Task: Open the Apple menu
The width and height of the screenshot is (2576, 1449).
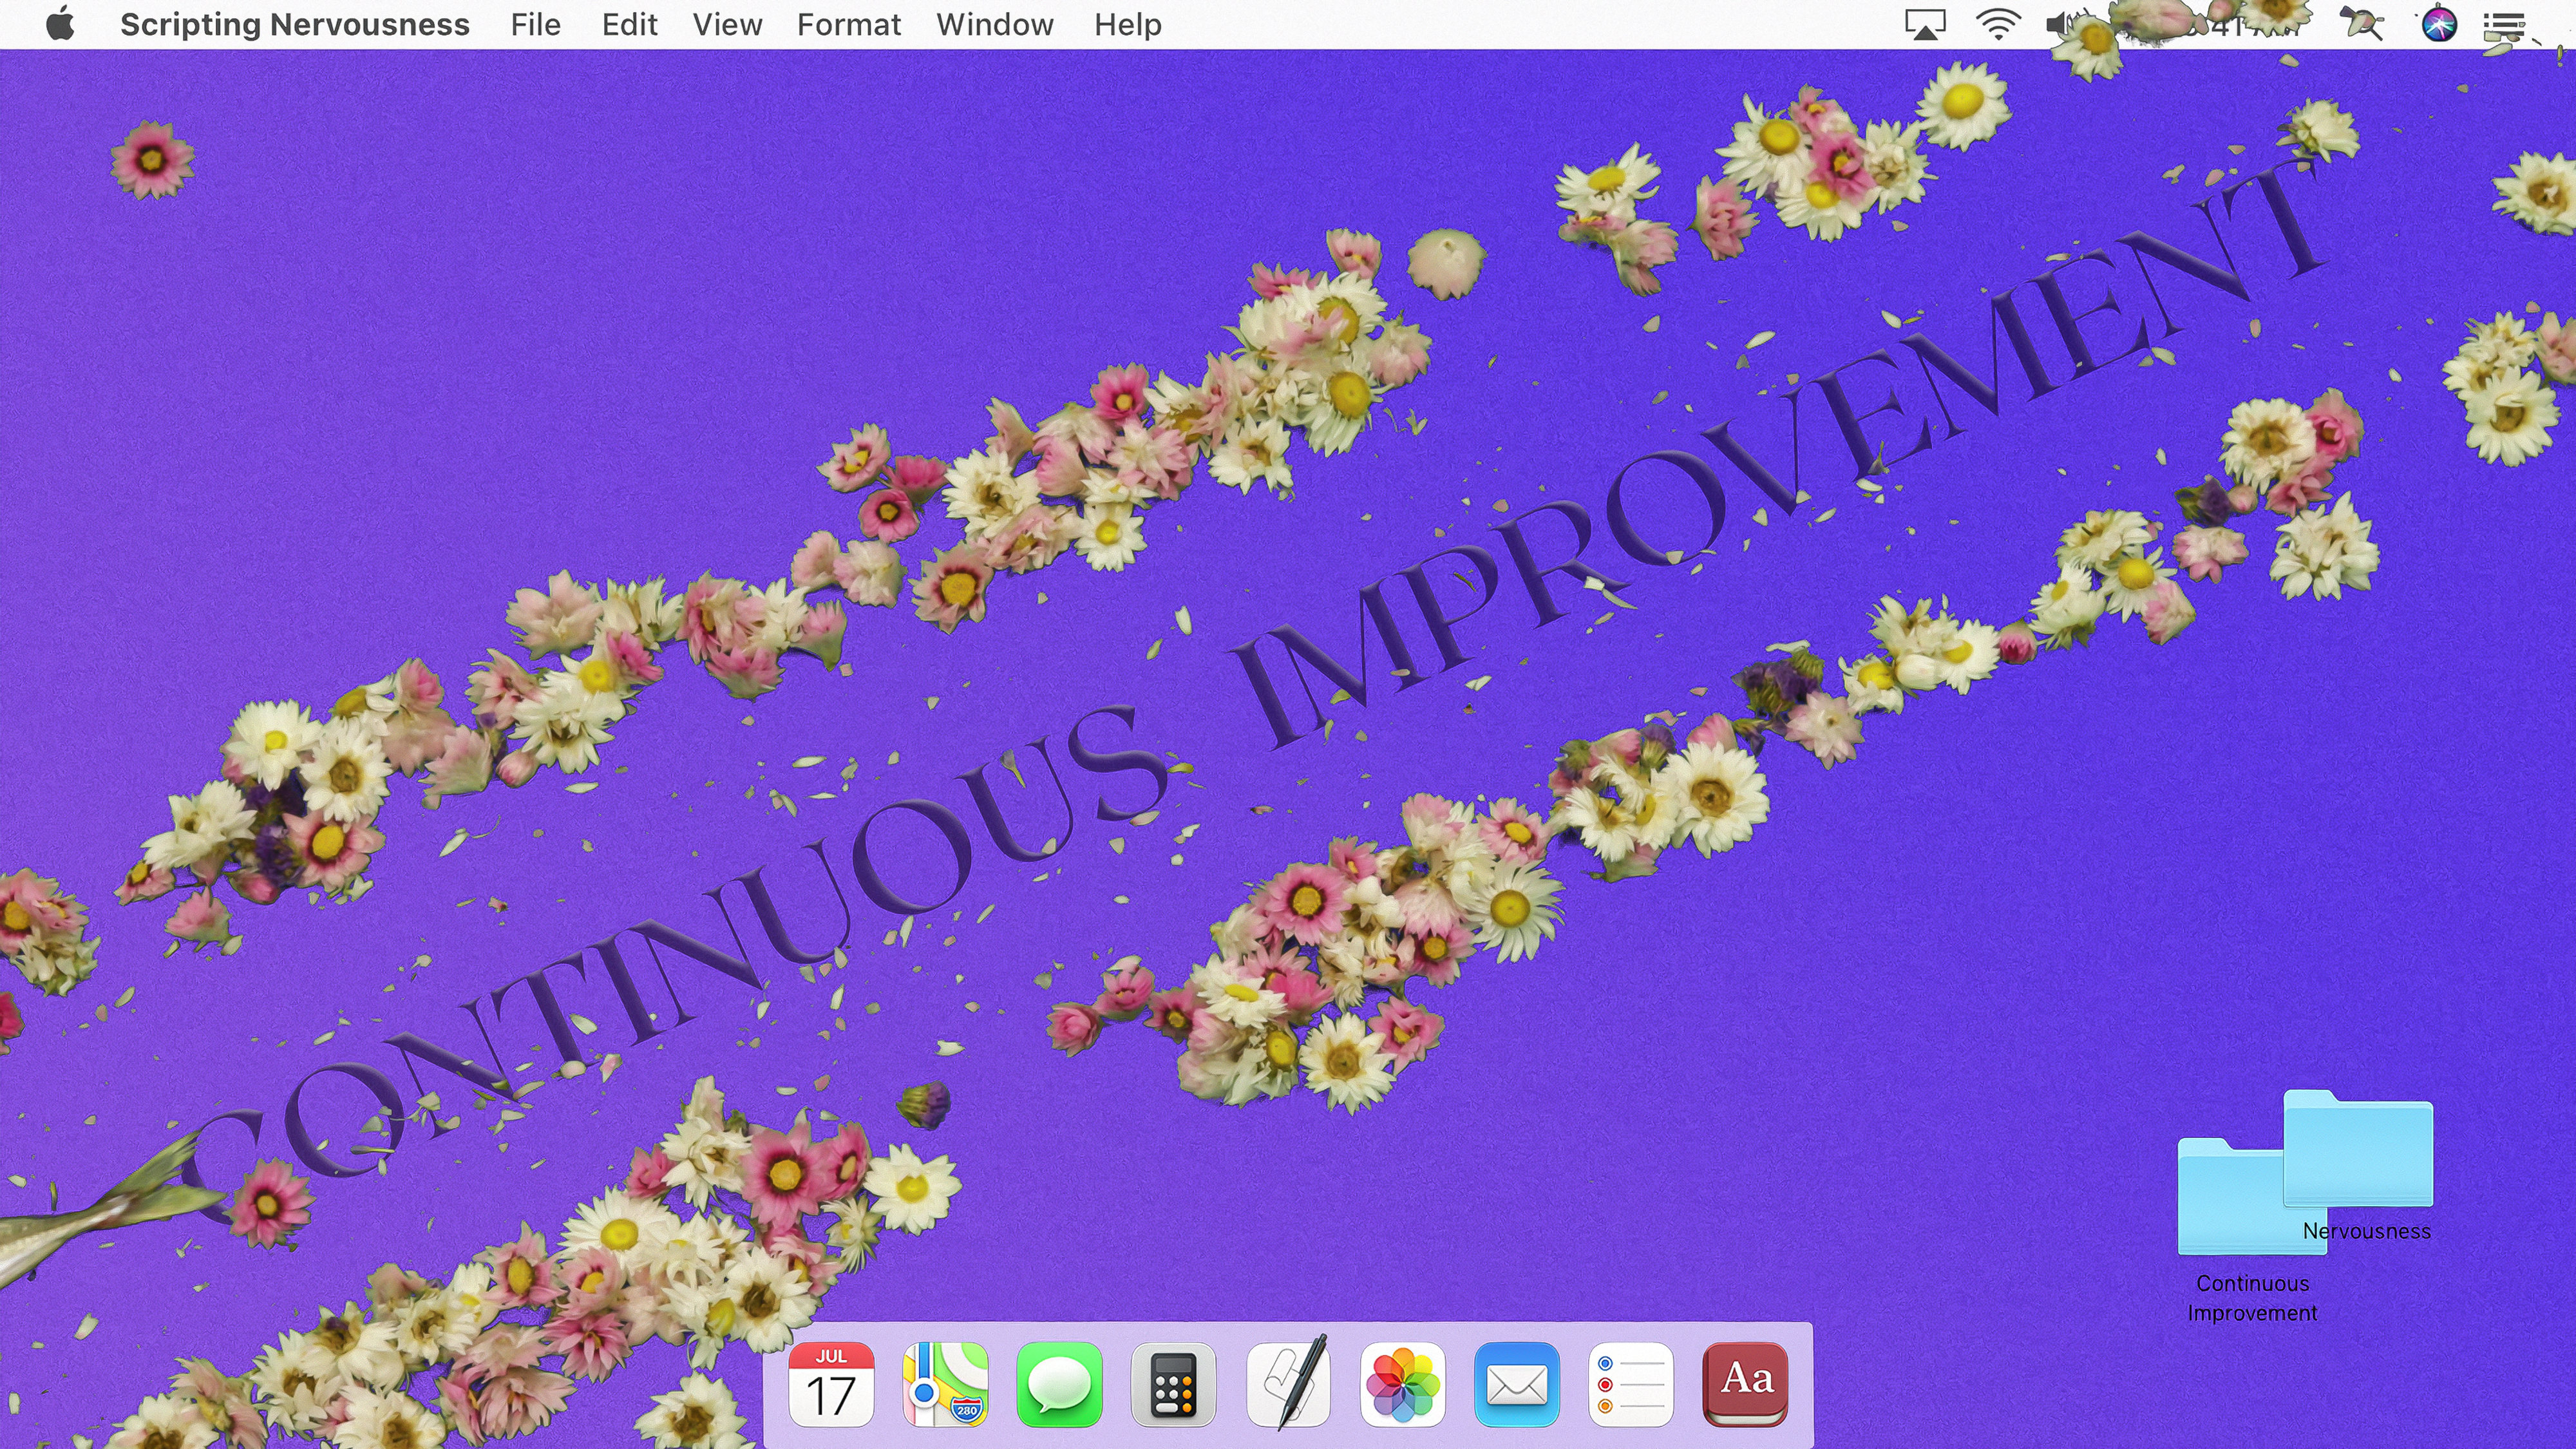Action: point(60,24)
